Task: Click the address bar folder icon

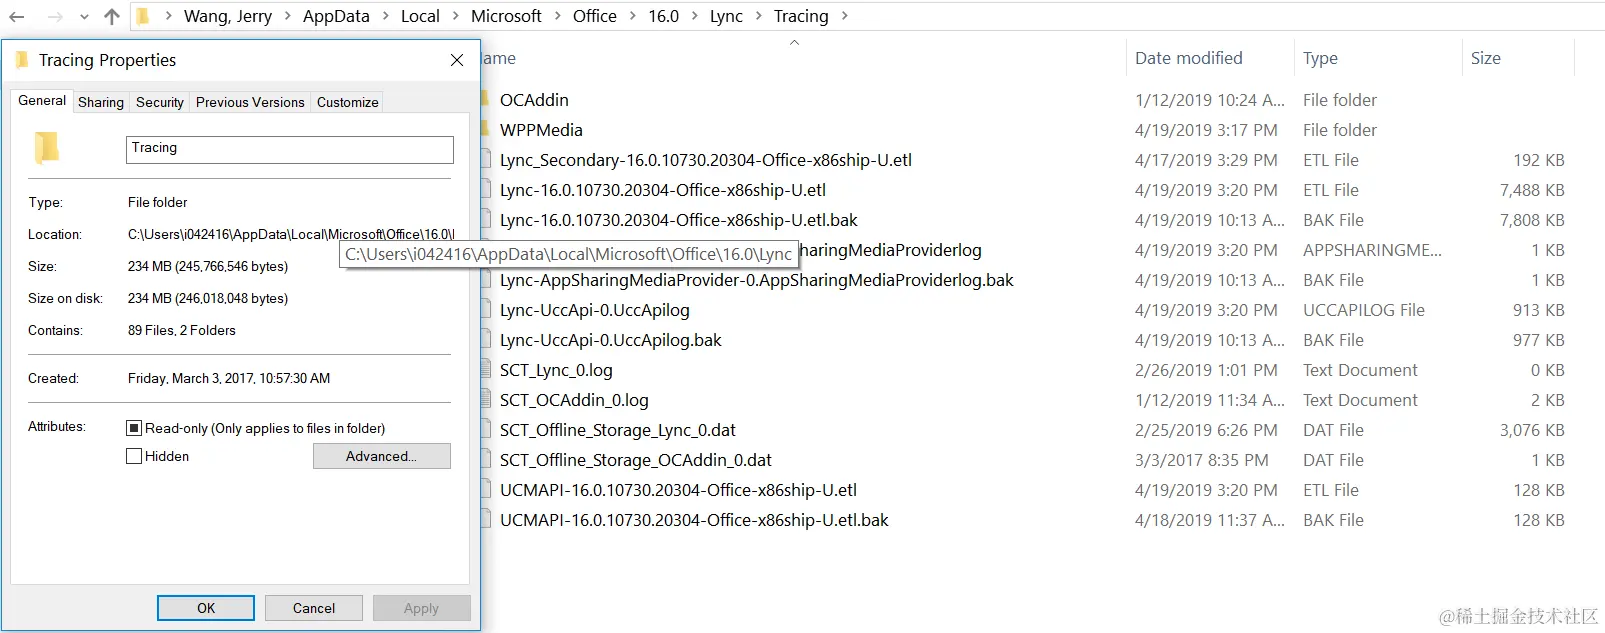Action: (x=143, y=16)
